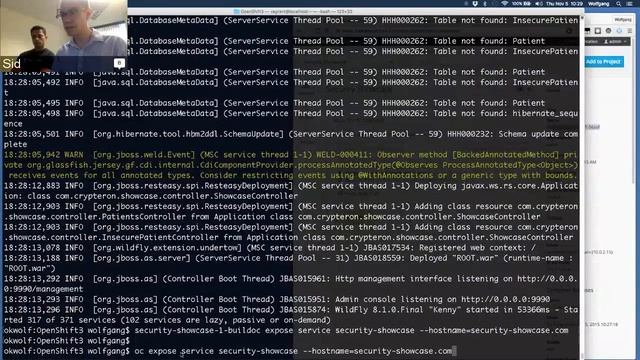
Task: Click 'Table not found: hibernate_sequ' log text
Action: [x=505, y=113]
